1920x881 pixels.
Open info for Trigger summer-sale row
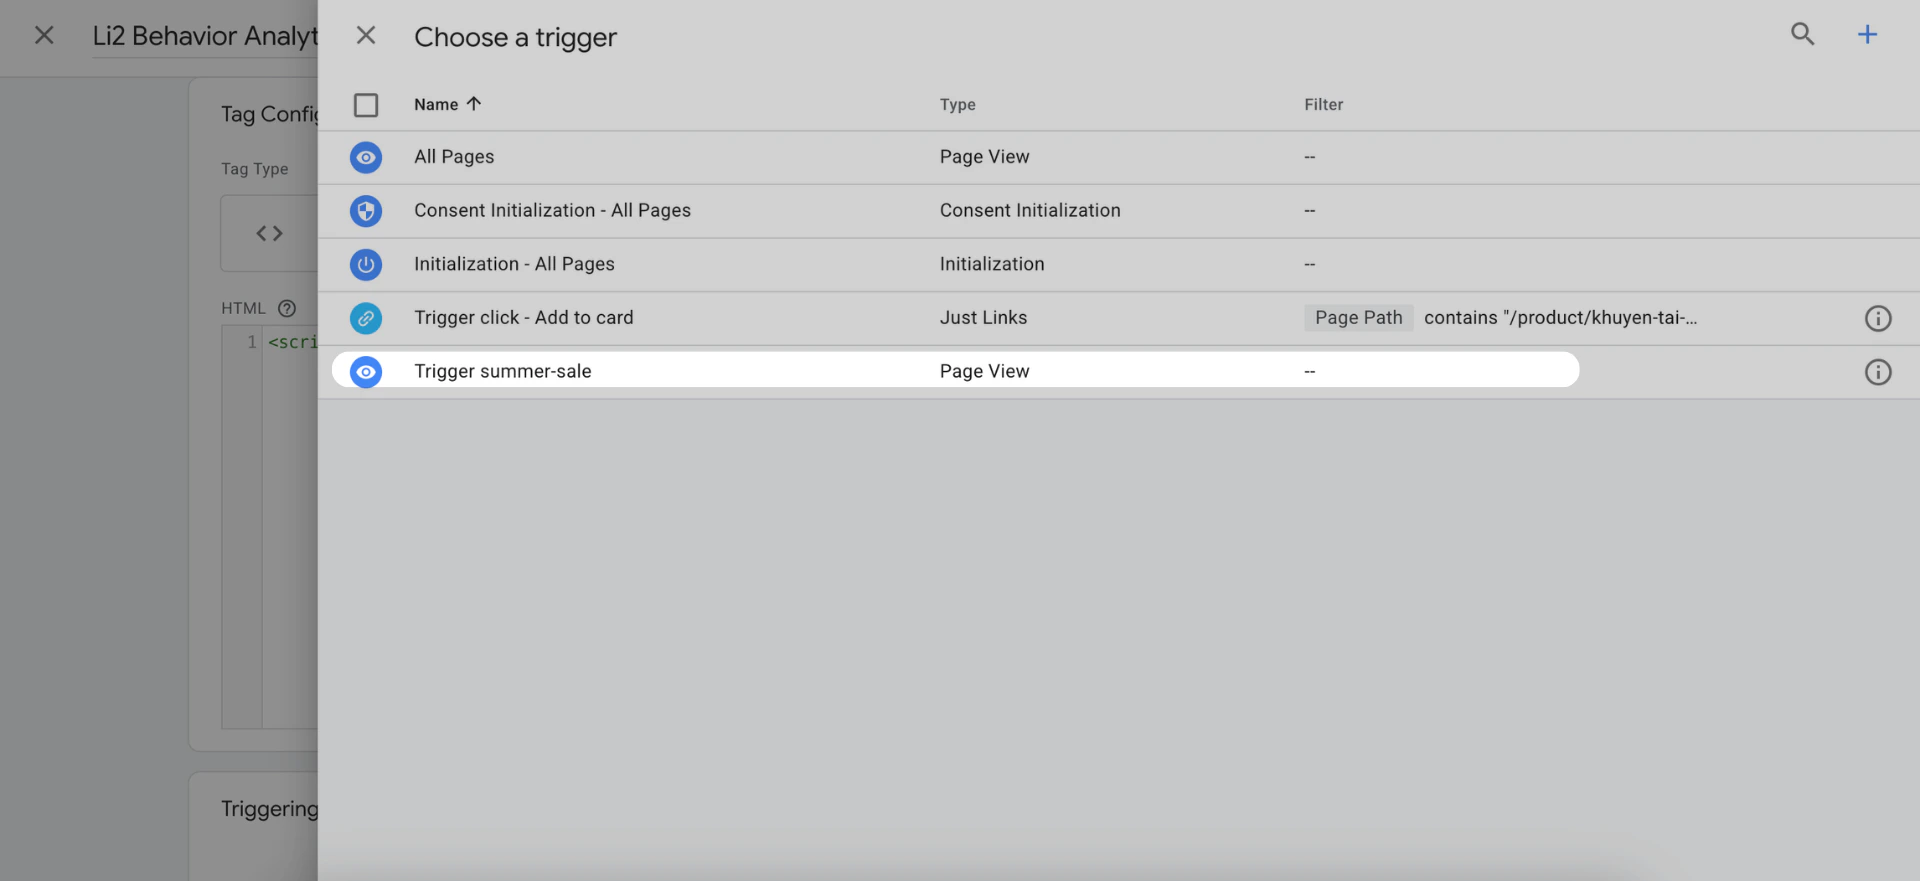[x=1878, y=372]
